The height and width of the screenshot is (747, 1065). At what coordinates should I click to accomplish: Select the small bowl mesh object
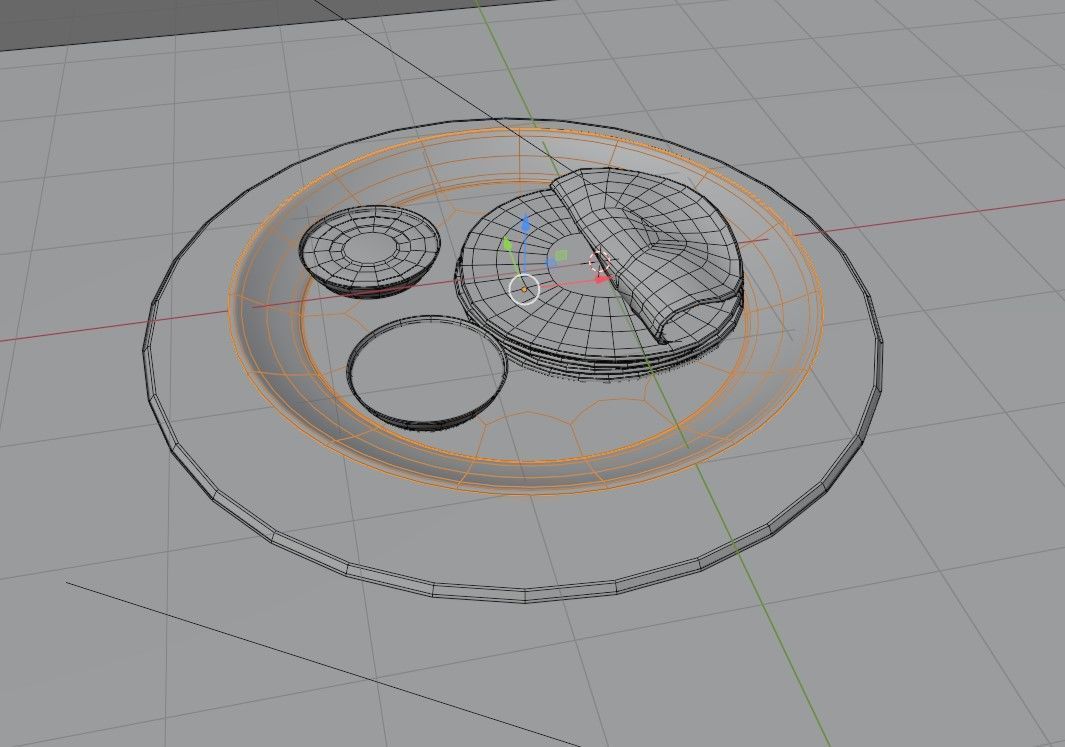(370, 249)
